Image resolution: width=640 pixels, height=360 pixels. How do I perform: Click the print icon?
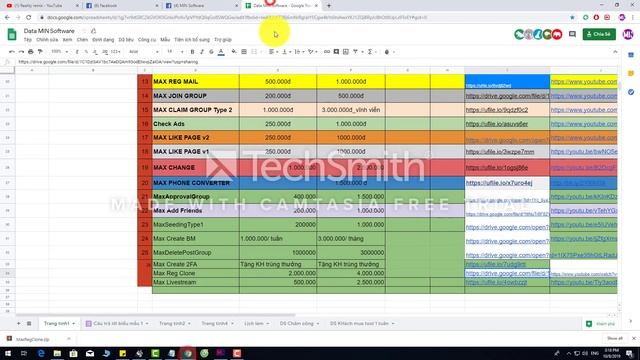31,52
